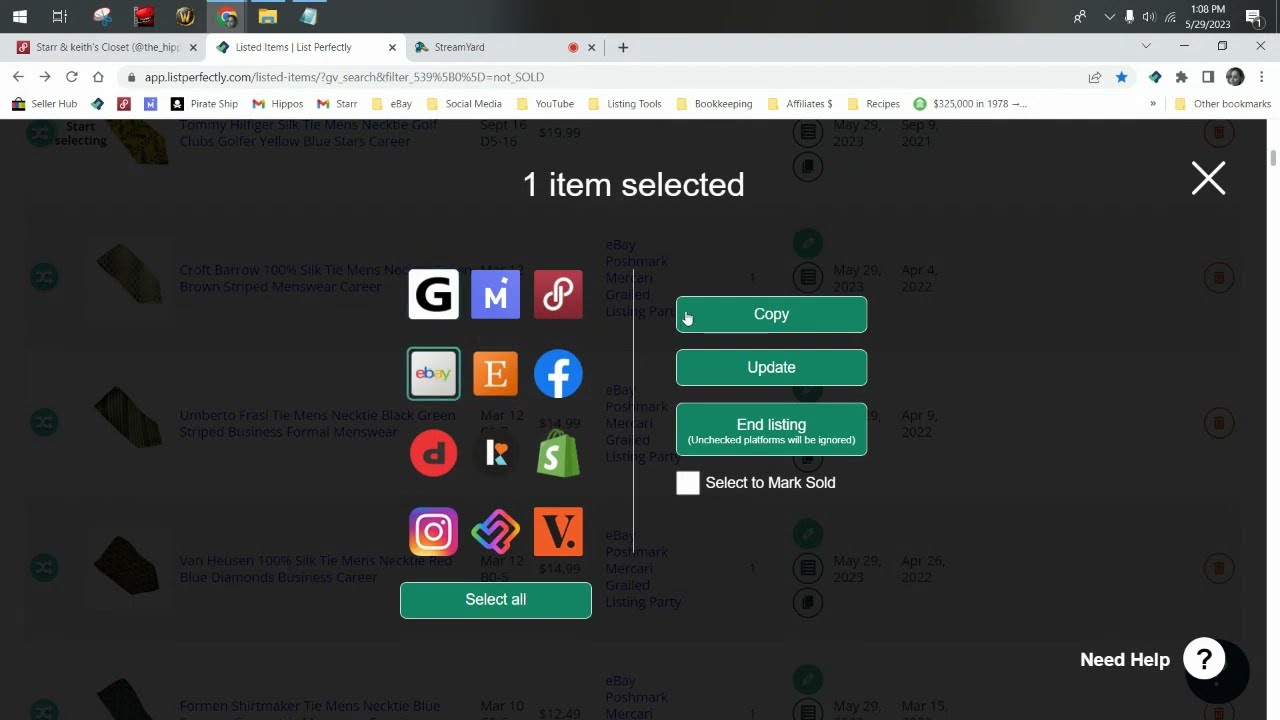
Task: Click the Update button
Action: click(771, 367)
